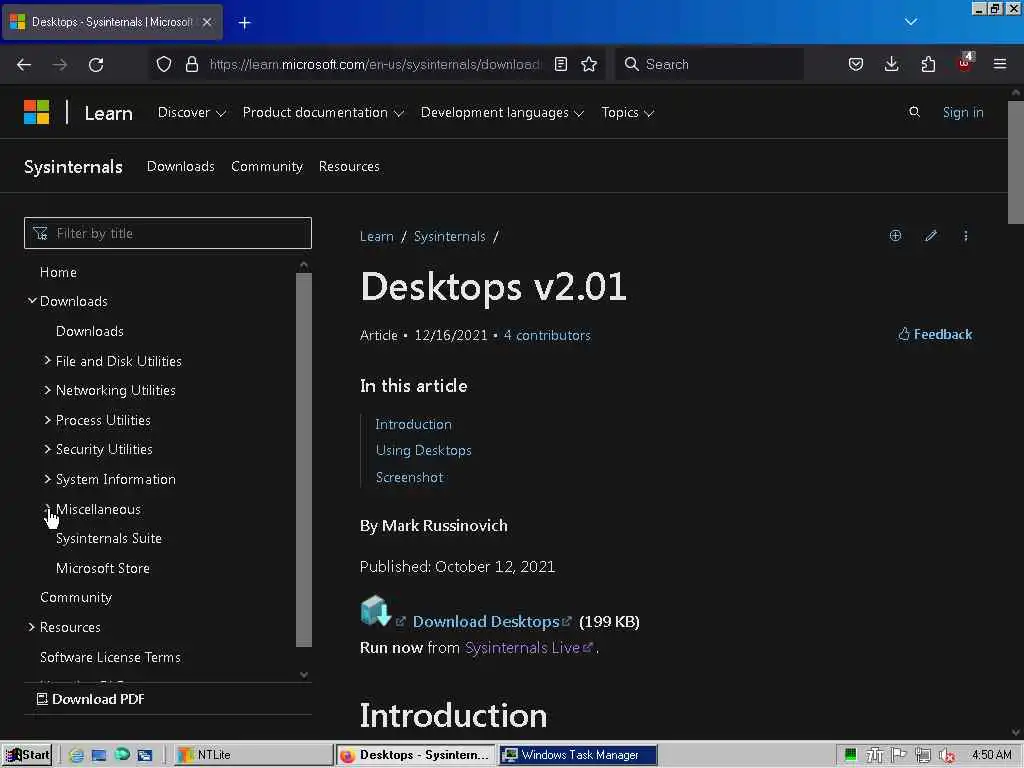Open Sysinternals Suite in the sidebar
This screenshot has width=1024, height=768.
pyautogui.click(x=109, y=538)
